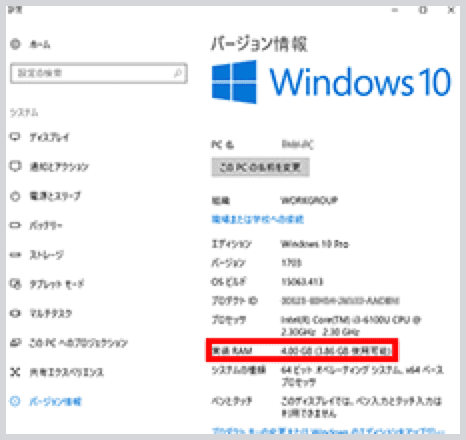This screenshot has height=440, width=466.
Task: Click the ホーム gear icon
Action: (x=15, y=44)
